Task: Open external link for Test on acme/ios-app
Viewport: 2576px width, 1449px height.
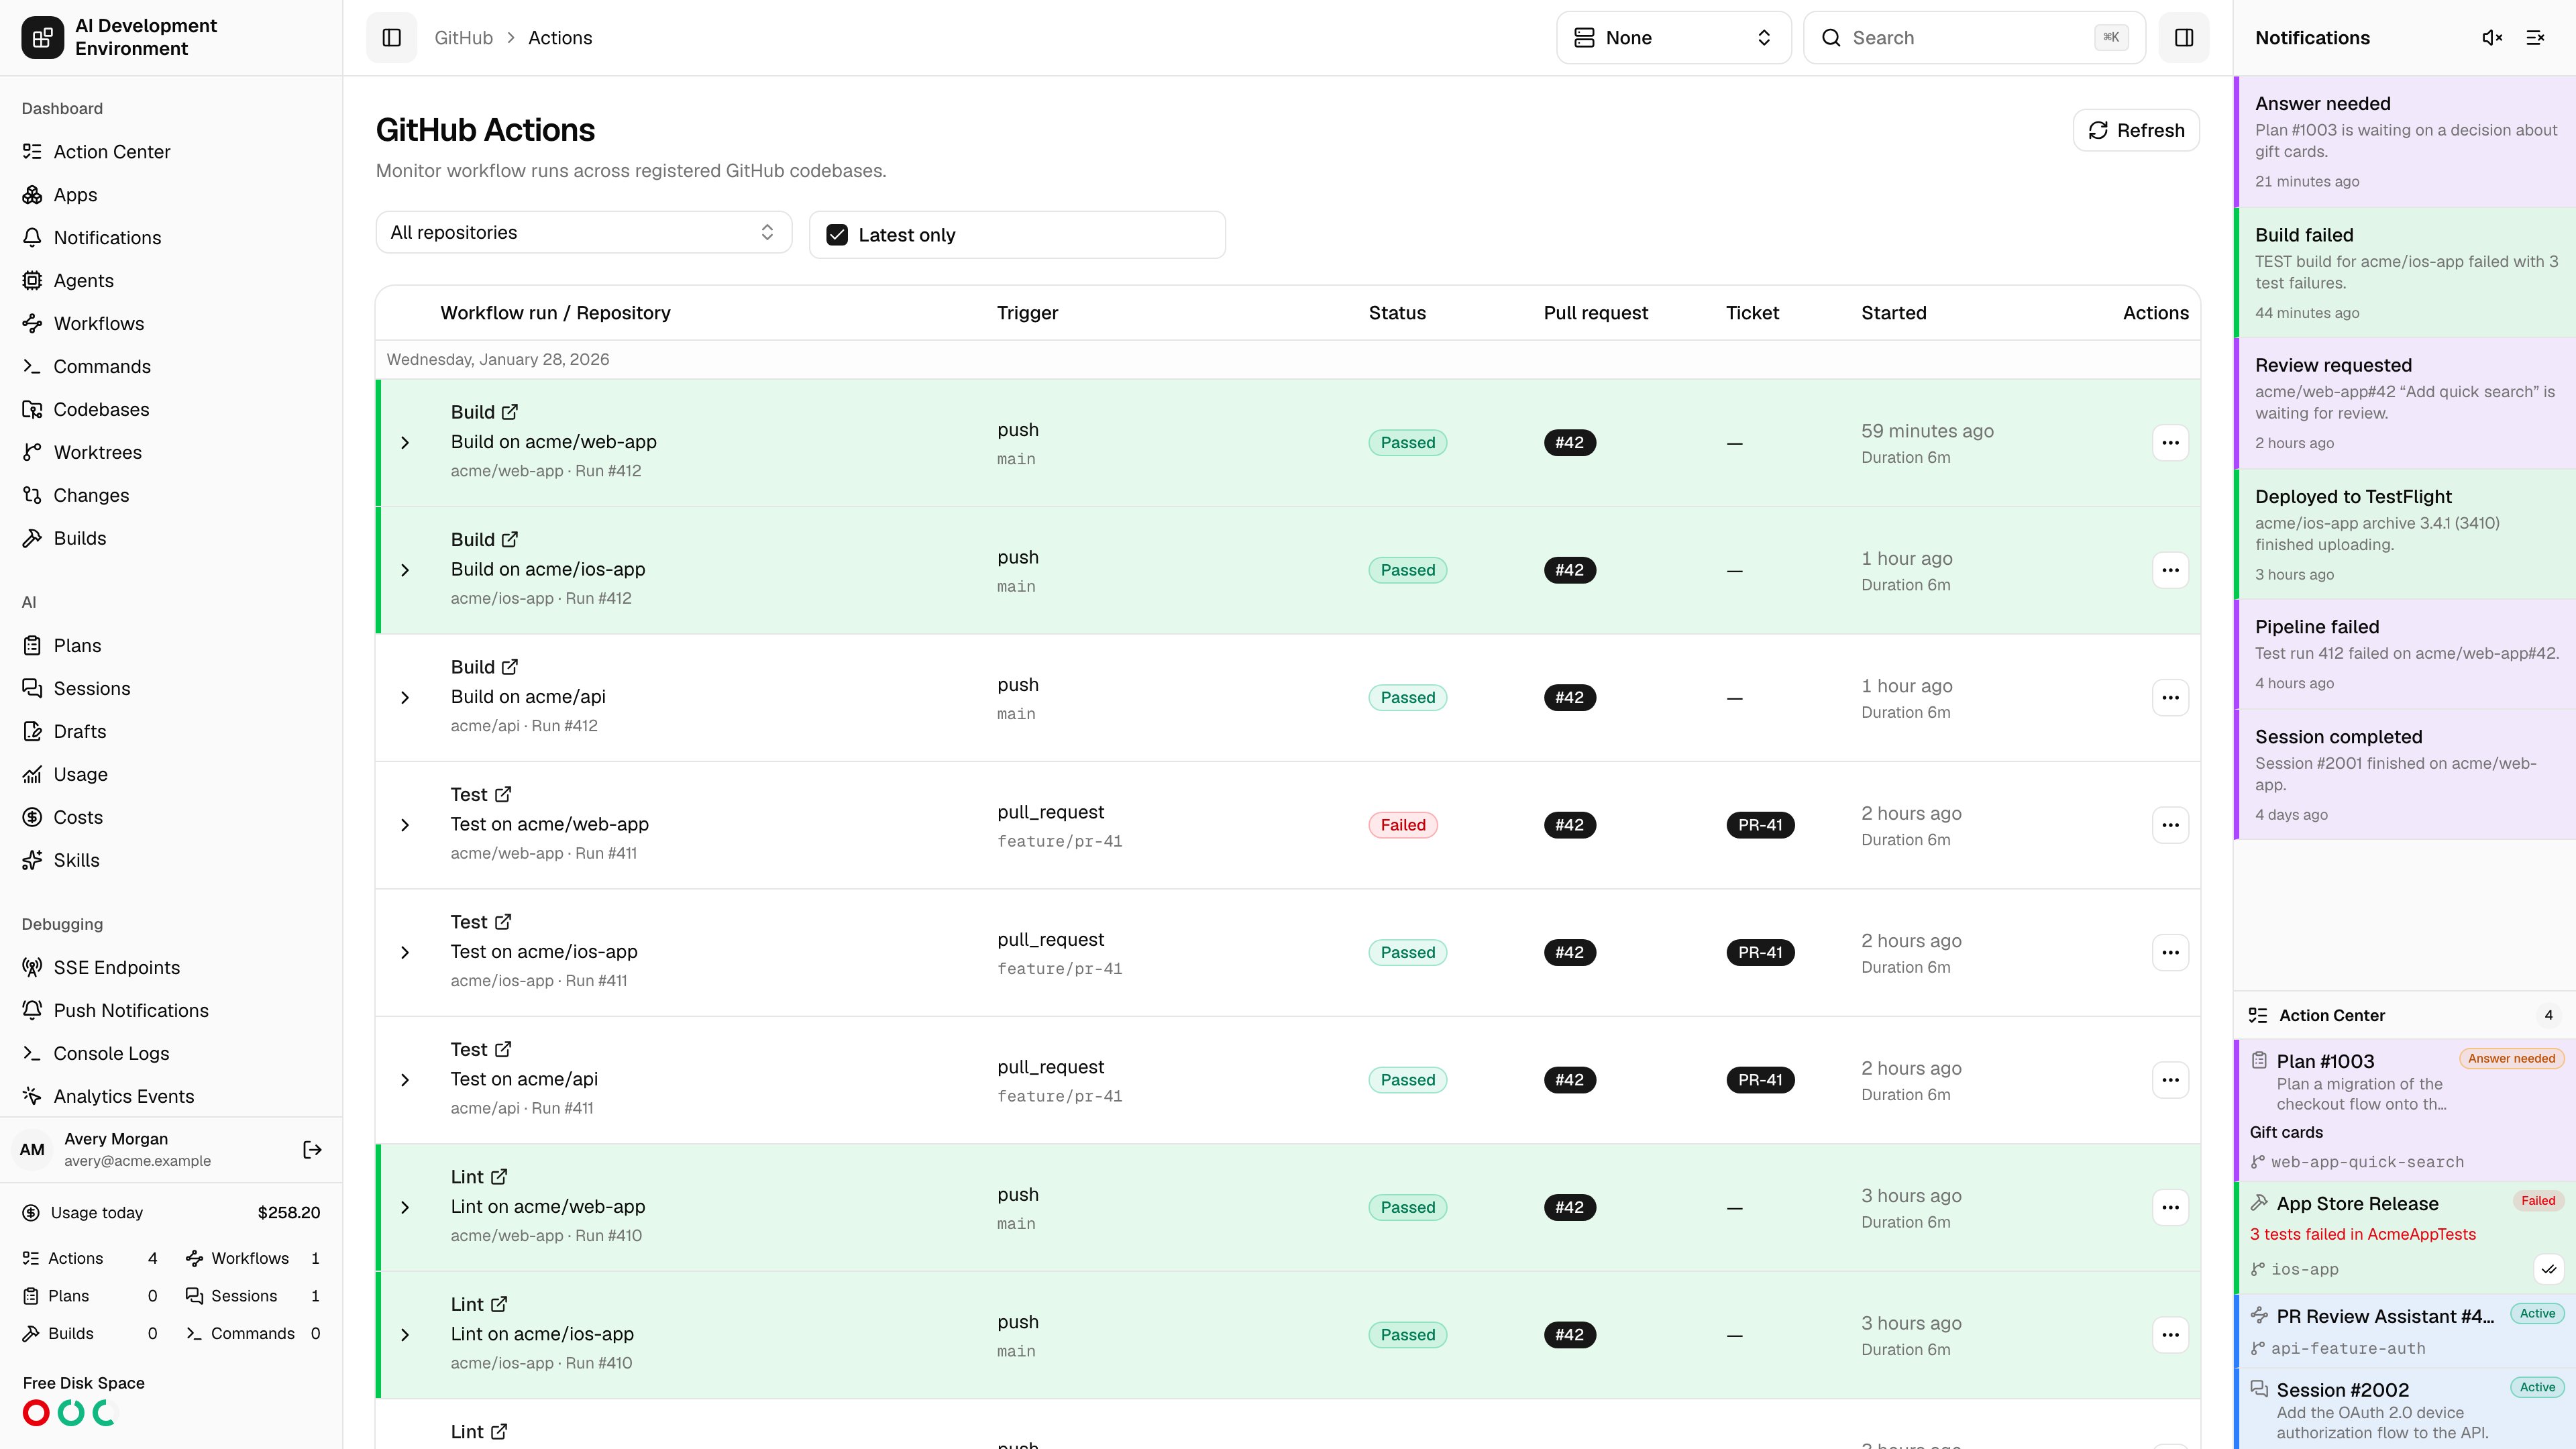Action: coord(503,922)
